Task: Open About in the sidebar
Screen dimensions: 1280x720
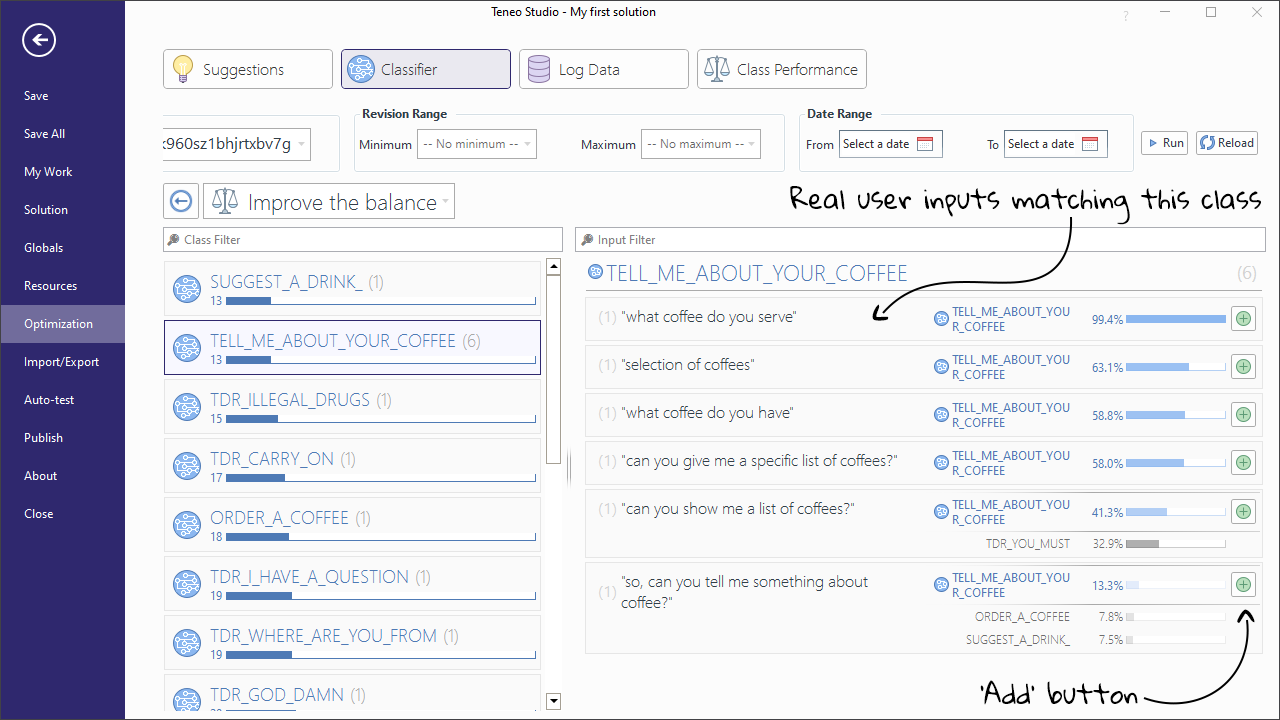Action: (x=62, y=476)
